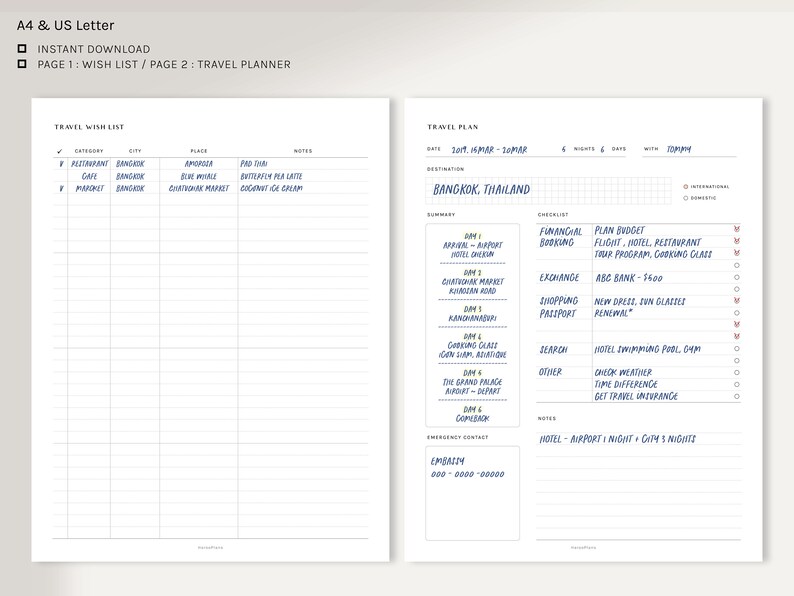
Task: Click the Butterfly Pea Latte note
Action: coord(271,176)
